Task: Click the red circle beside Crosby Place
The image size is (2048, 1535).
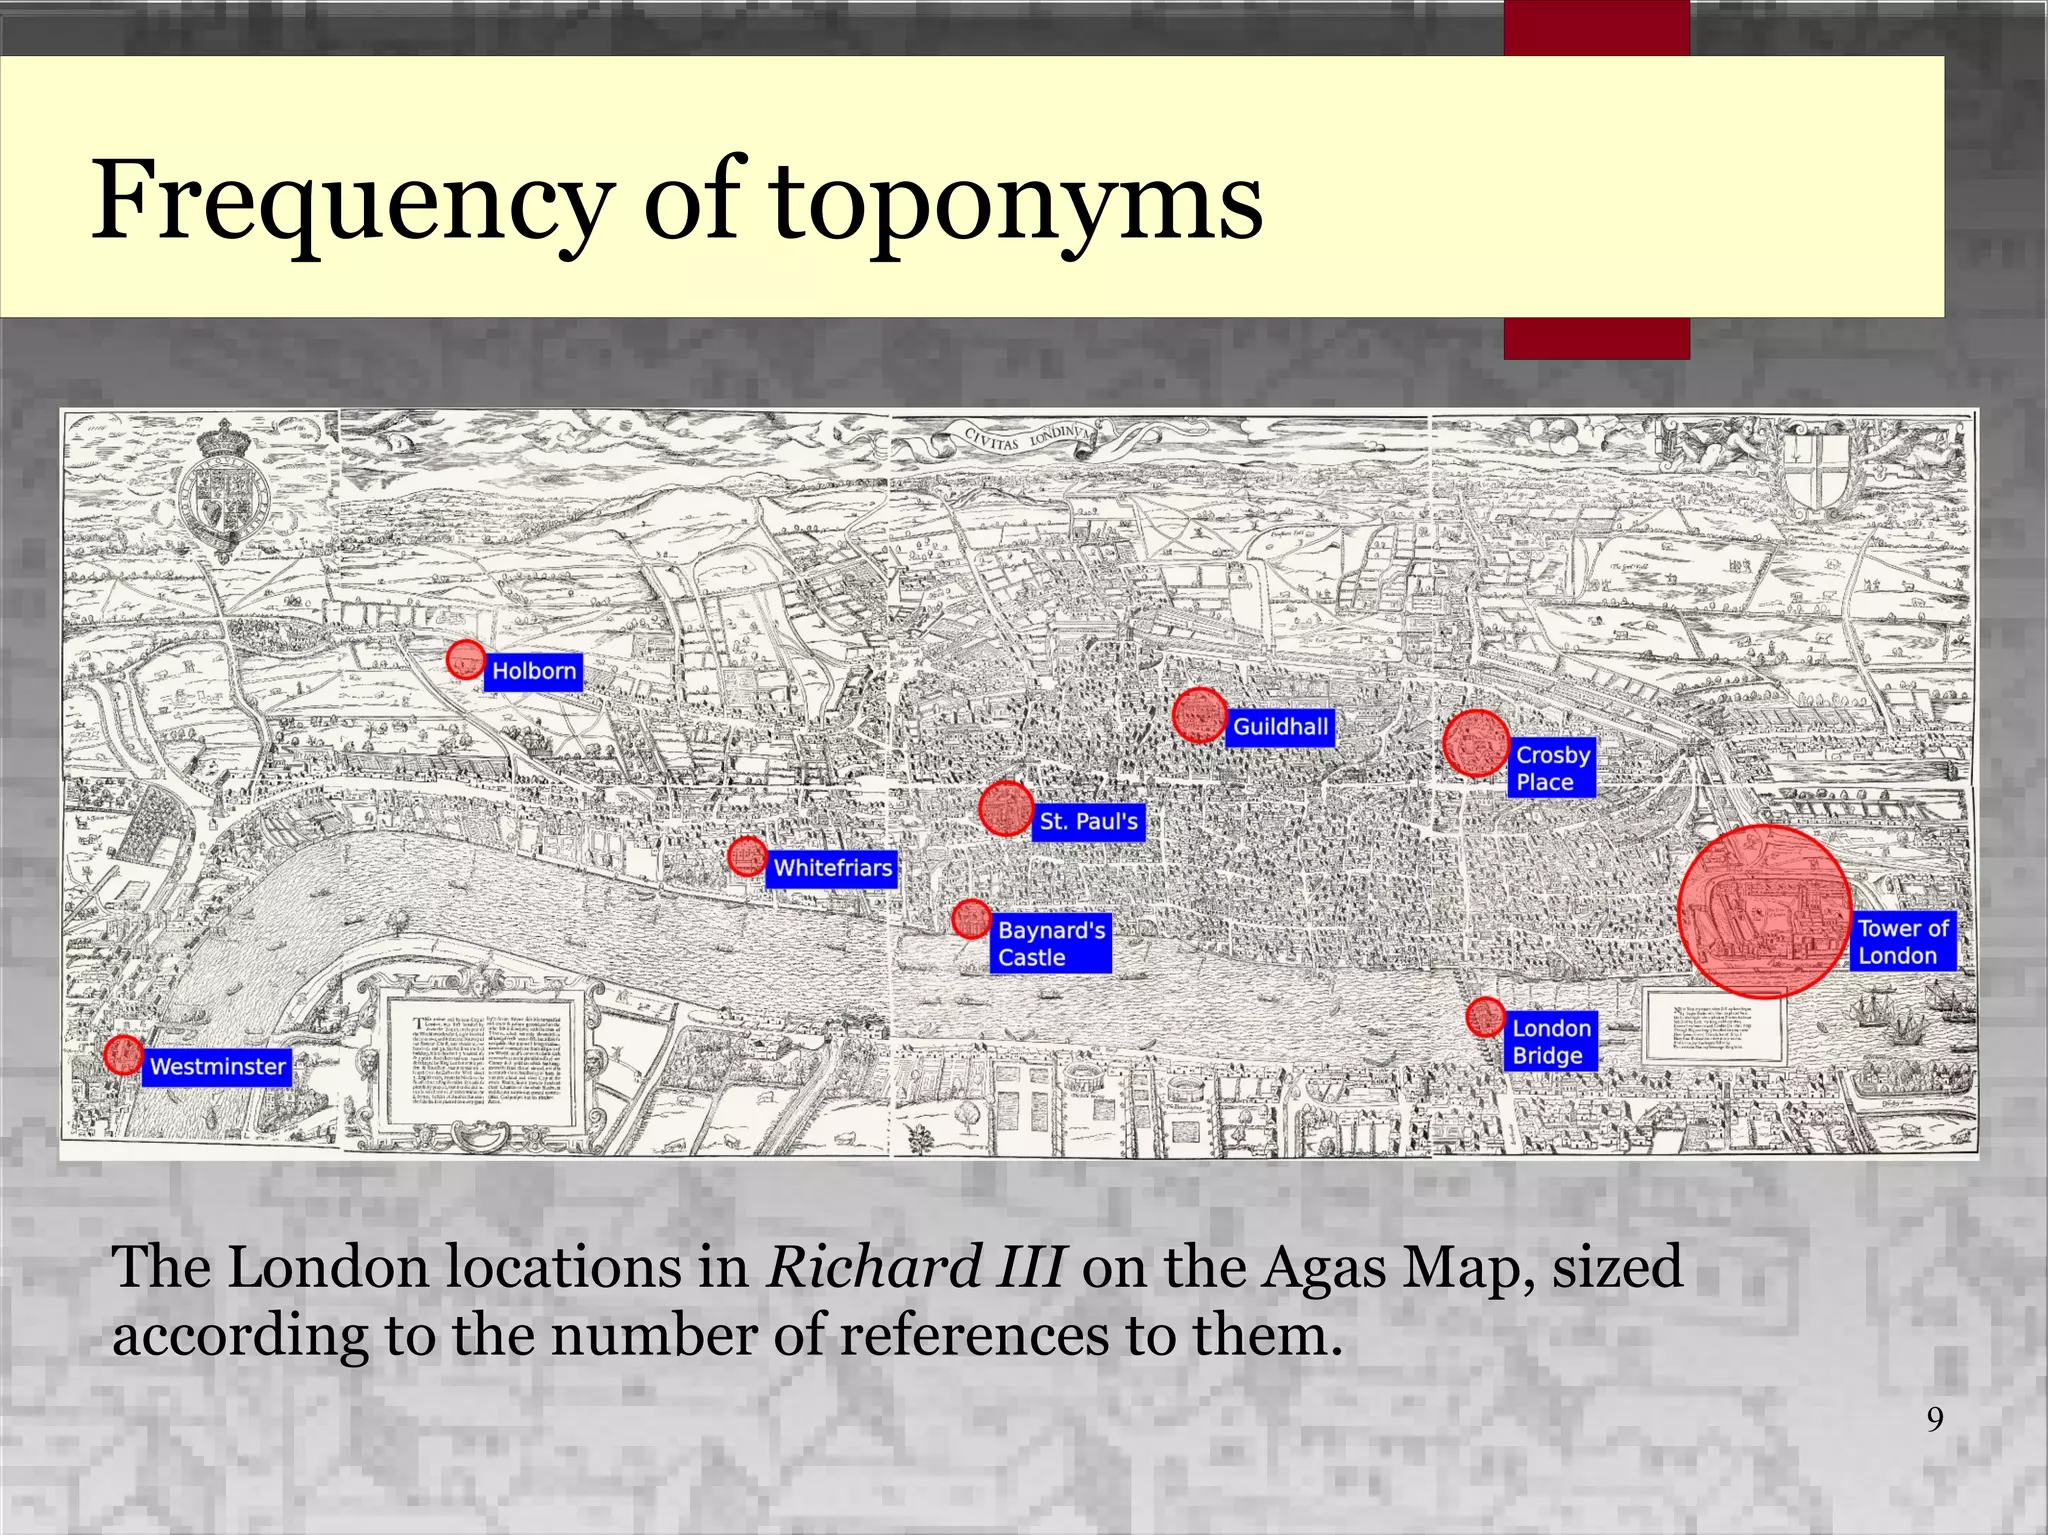Action: coord(1476,743)
